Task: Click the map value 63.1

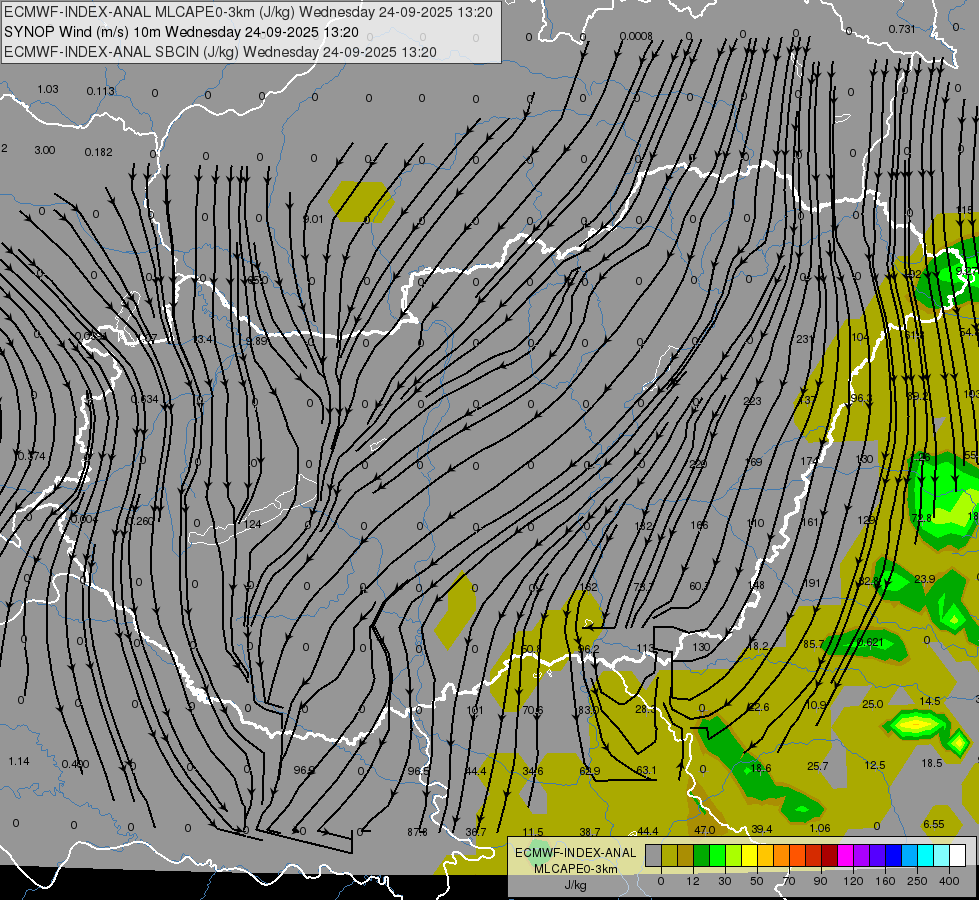Action: [646, 770]
